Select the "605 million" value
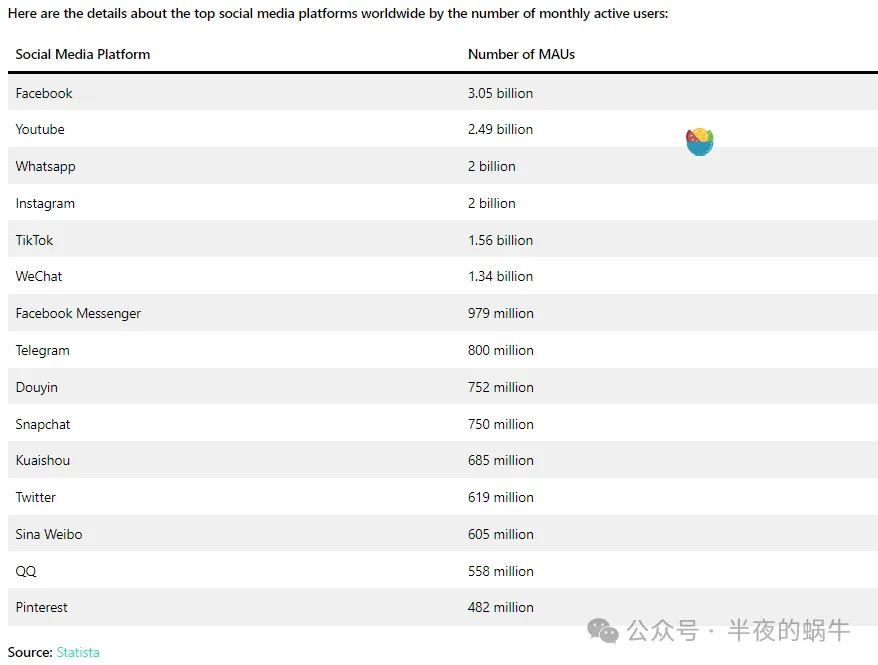The width and height of the screenshot is (878, 665). pyautogui.click(x=501, y=534)
